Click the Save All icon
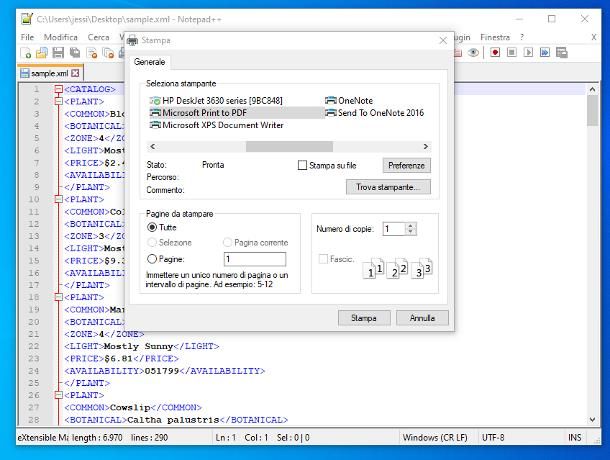This screenshot has height=460, width=610. pos(75,53)
